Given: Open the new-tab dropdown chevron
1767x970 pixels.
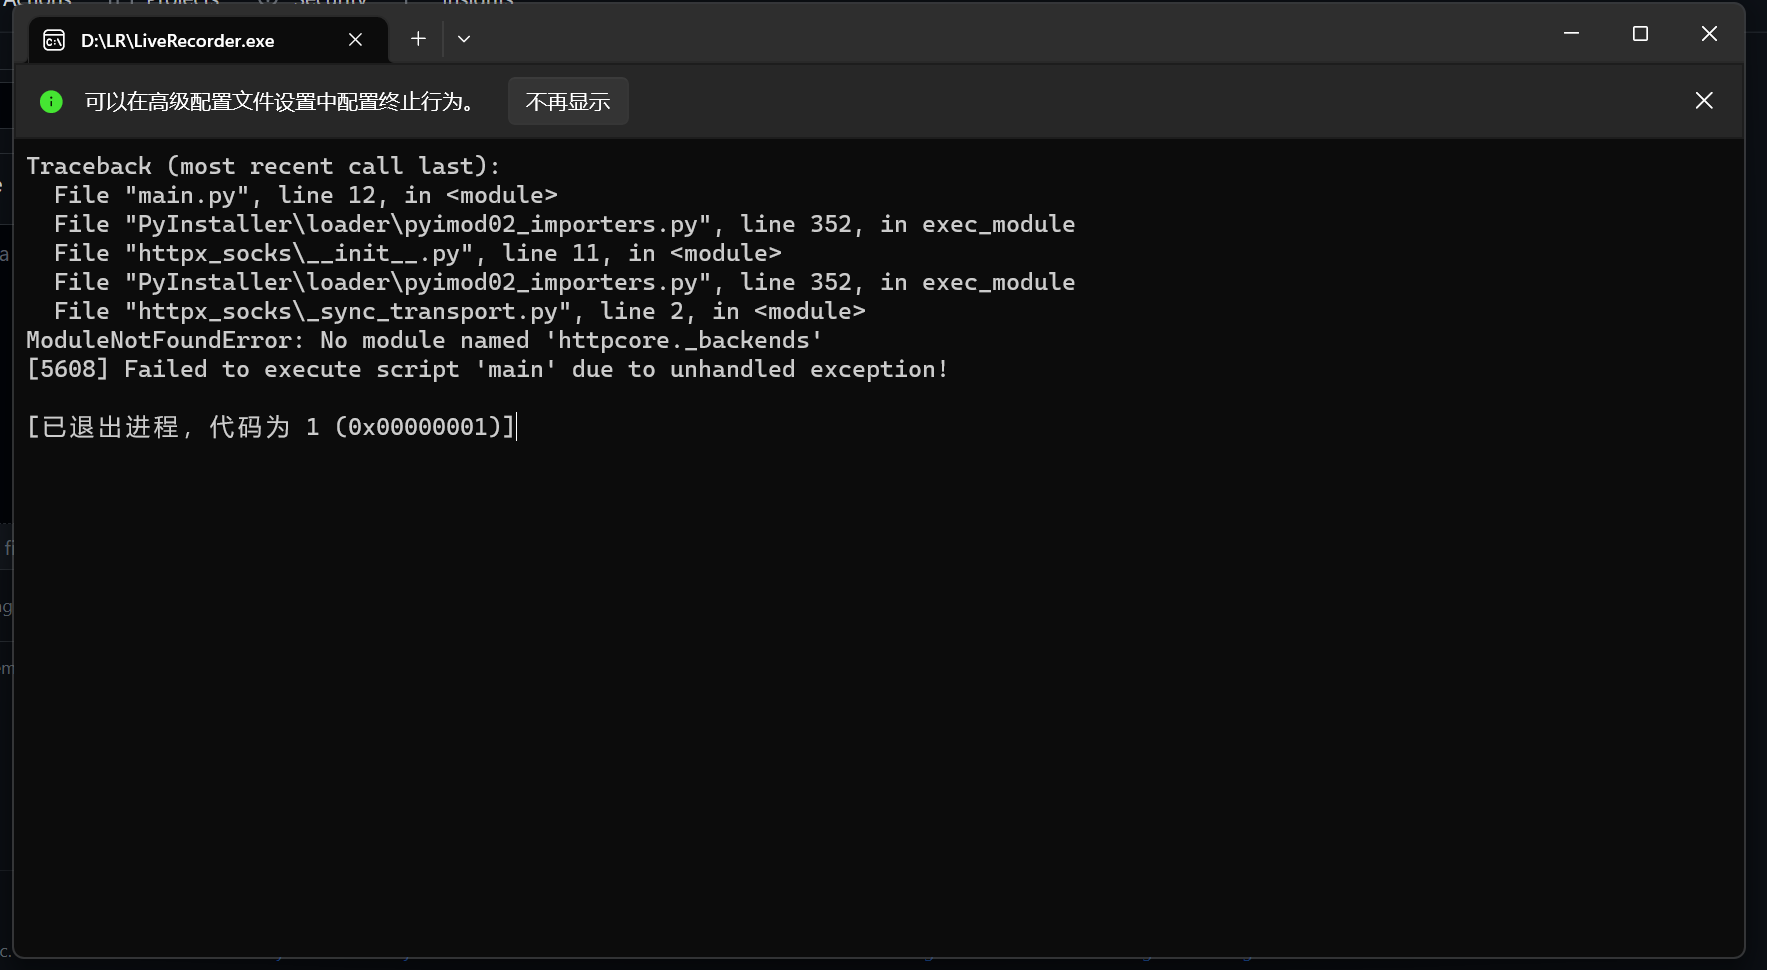Looking at the screenshot, I should pos(464,38).
